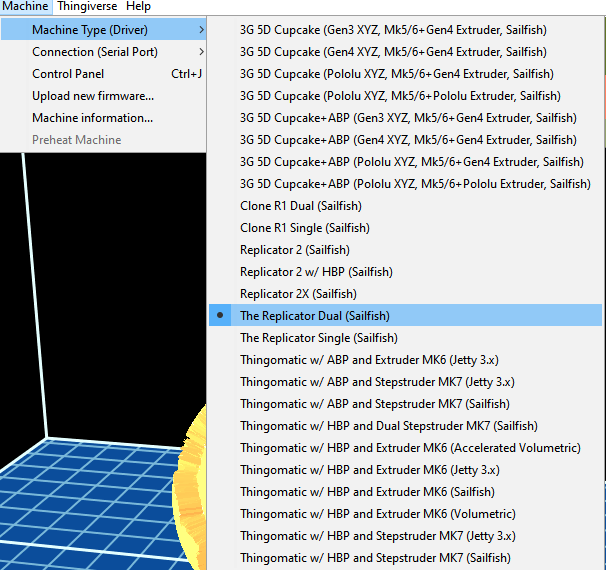Choose Clone R1 Single (Sailfish)

pyautogui.click(x=405, y=228)
